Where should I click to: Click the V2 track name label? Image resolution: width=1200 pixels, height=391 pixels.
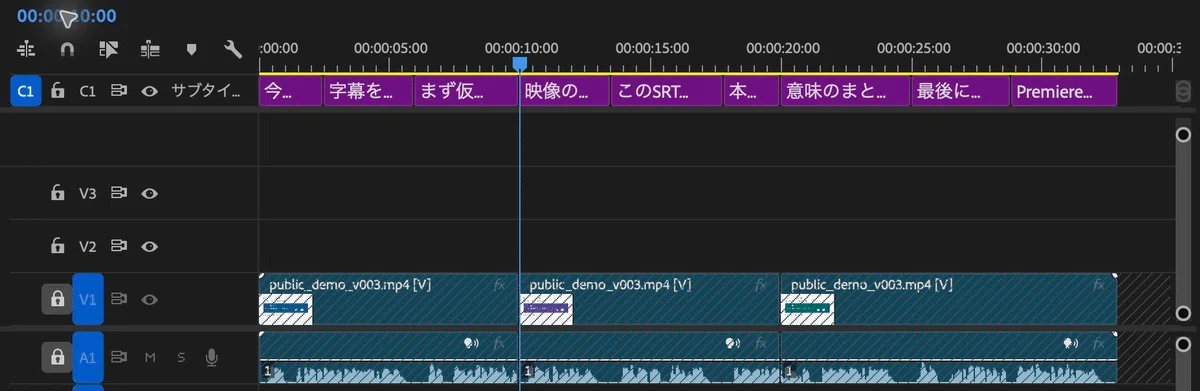88,246
